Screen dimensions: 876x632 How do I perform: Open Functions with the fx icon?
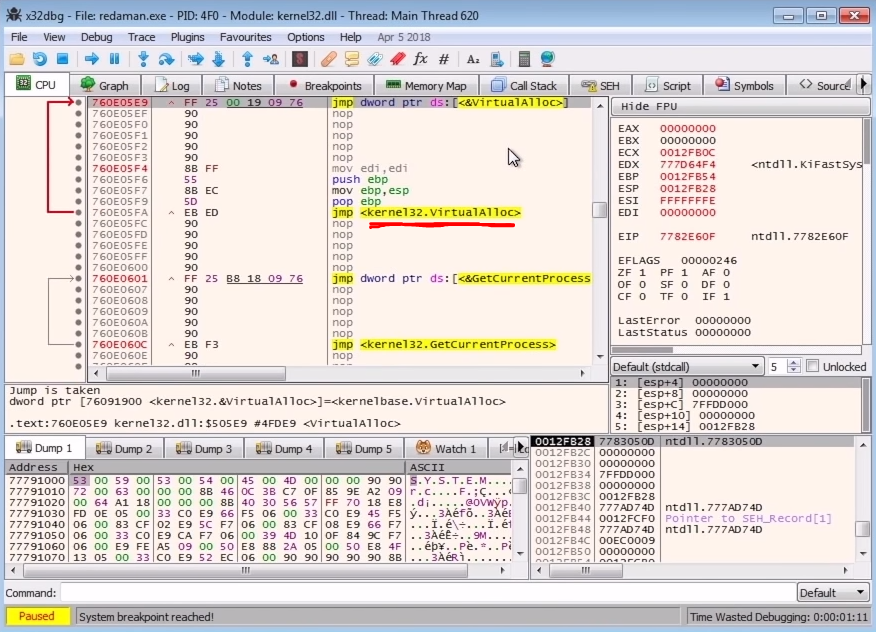pyautogui.click(x=421, y=59)
